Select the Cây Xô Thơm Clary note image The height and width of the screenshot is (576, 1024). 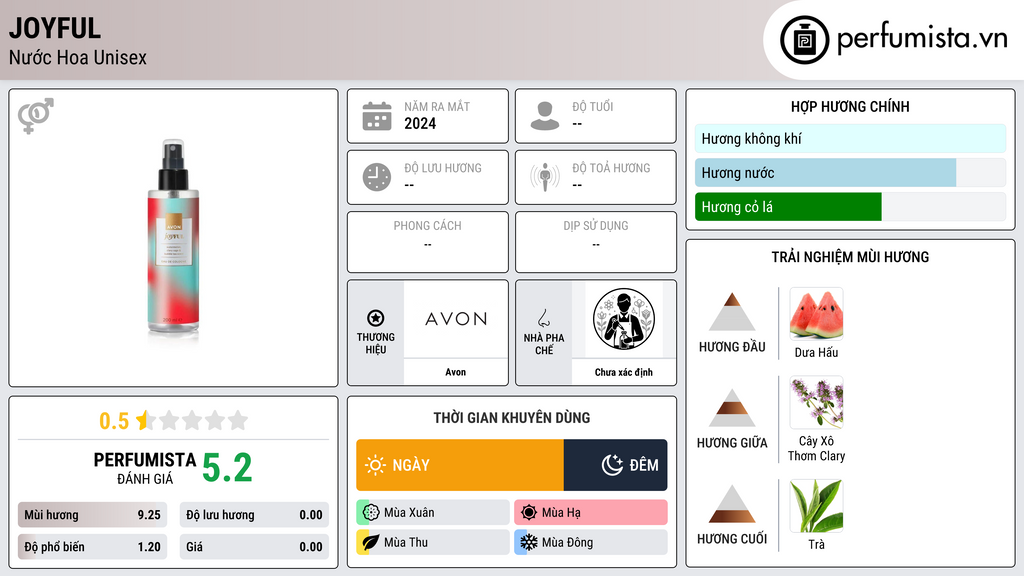point(816,402)
